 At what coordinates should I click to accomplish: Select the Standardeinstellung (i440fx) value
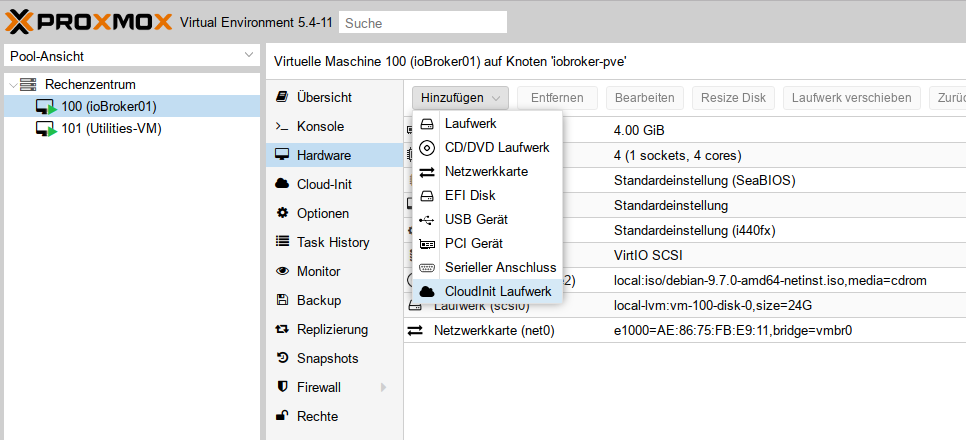click(x=694, y=230)
